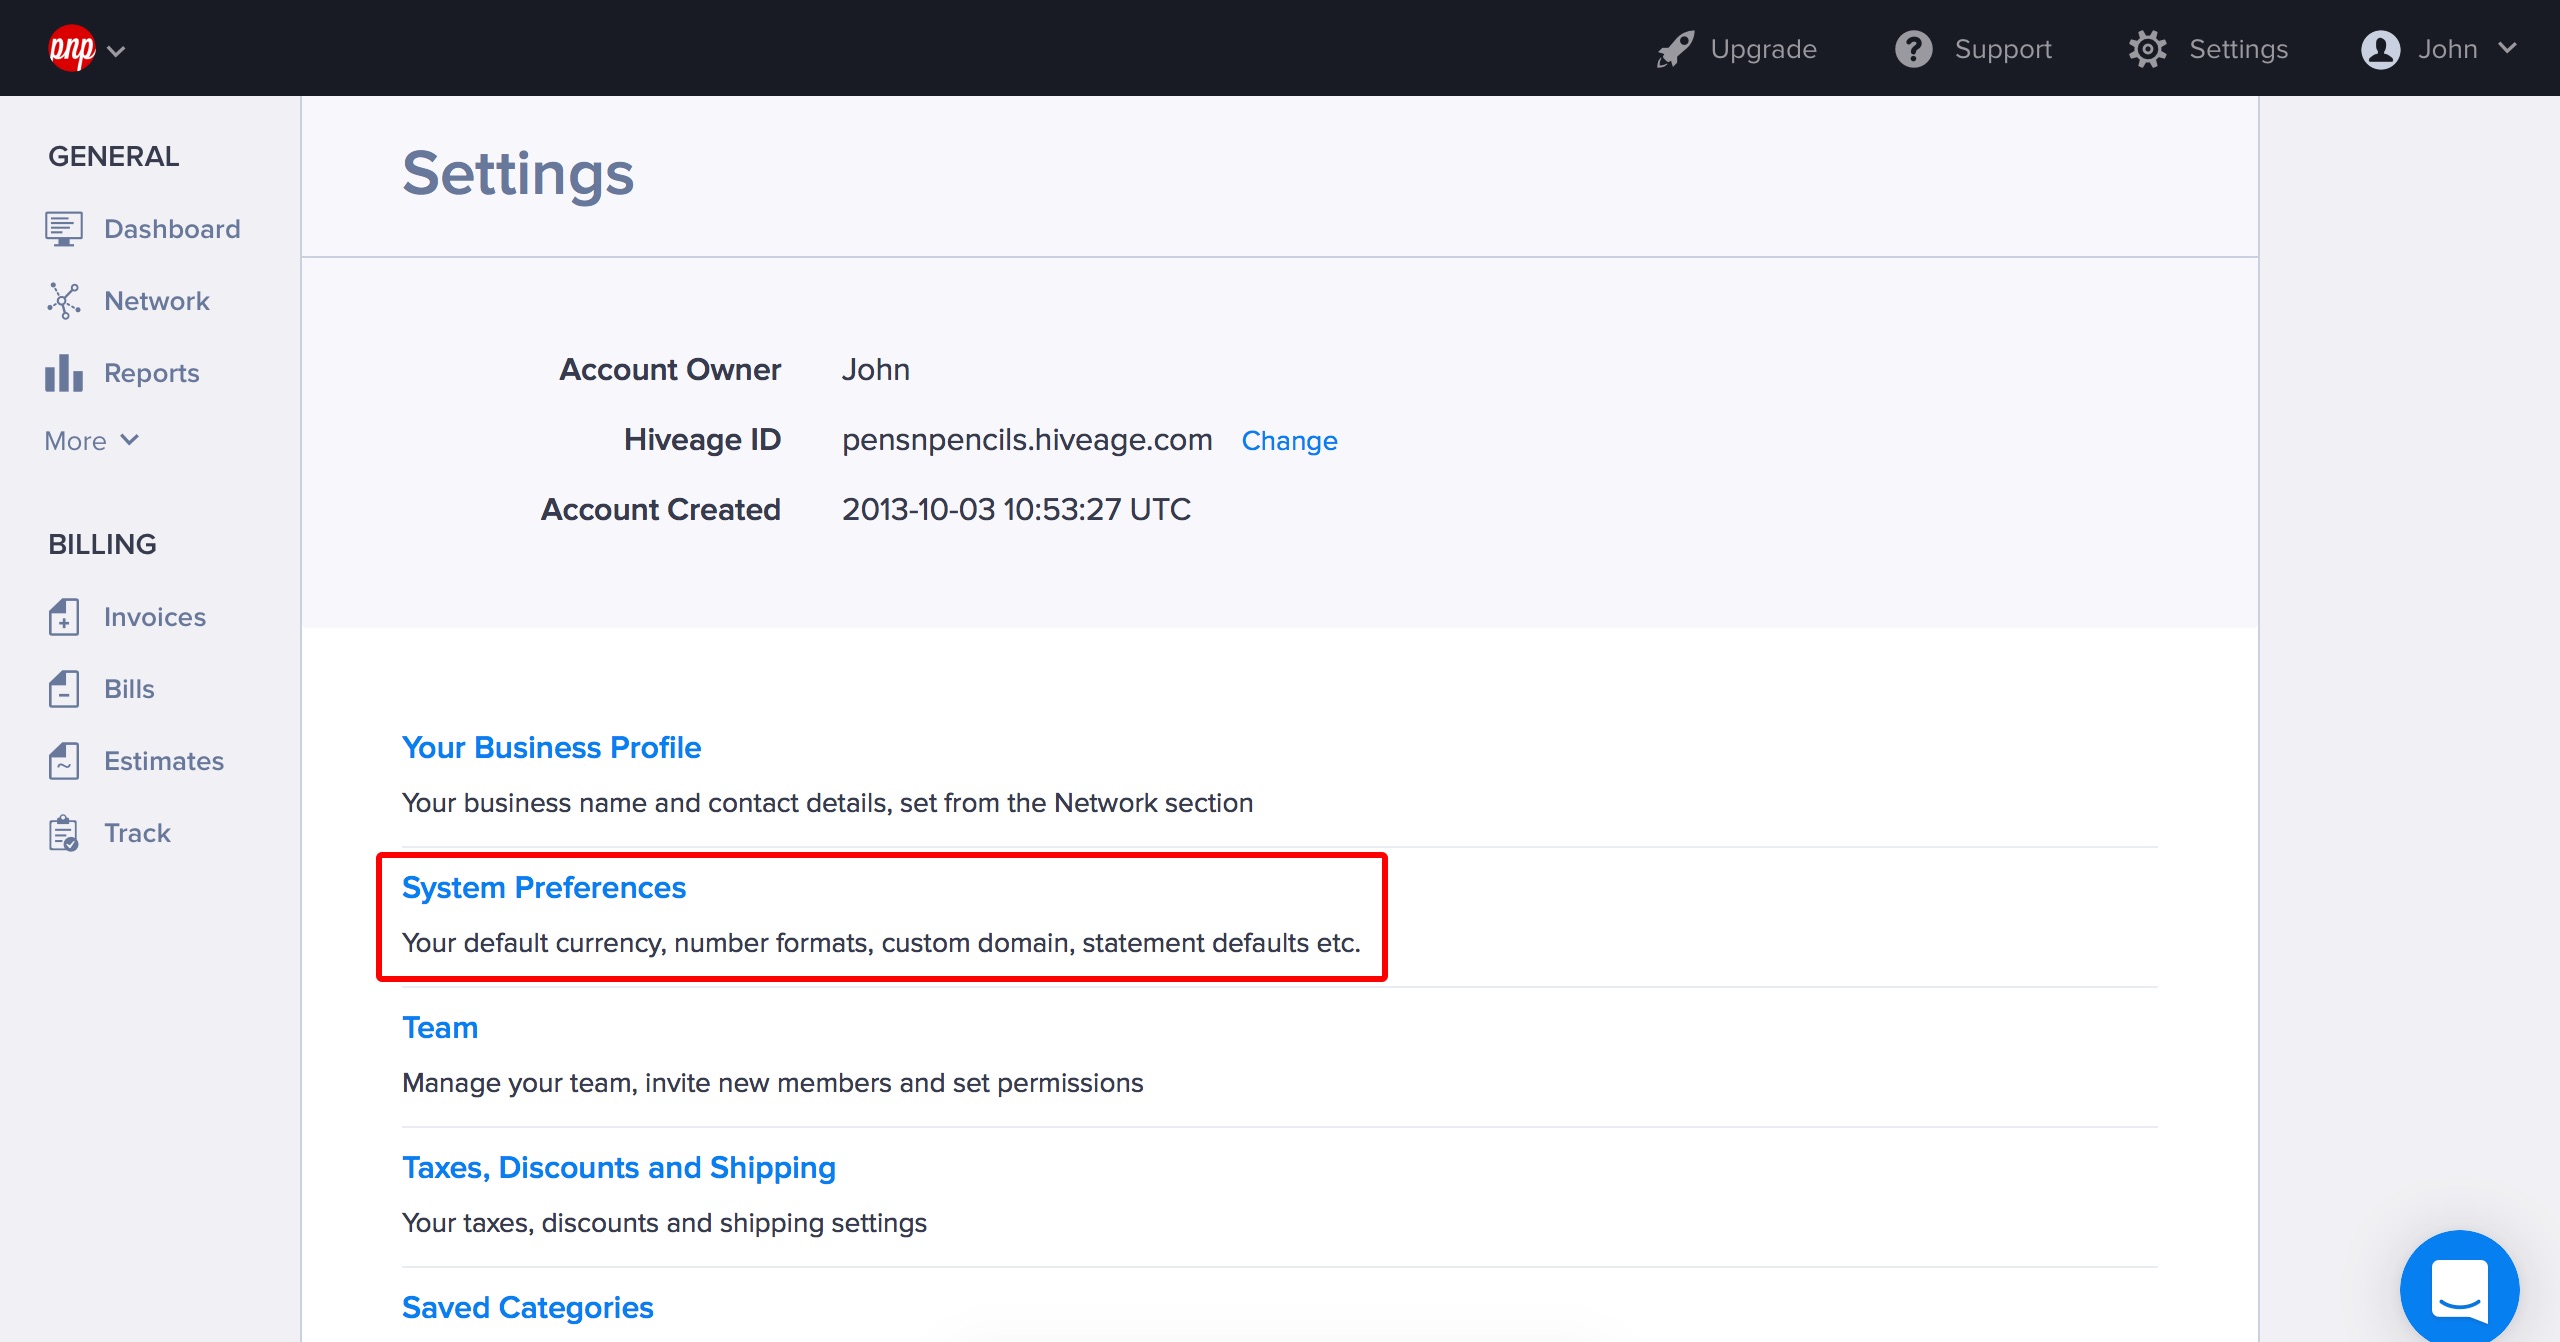Click the Invoices document icon
This screenshot has height=1342, width=2560.
(63, 617)
